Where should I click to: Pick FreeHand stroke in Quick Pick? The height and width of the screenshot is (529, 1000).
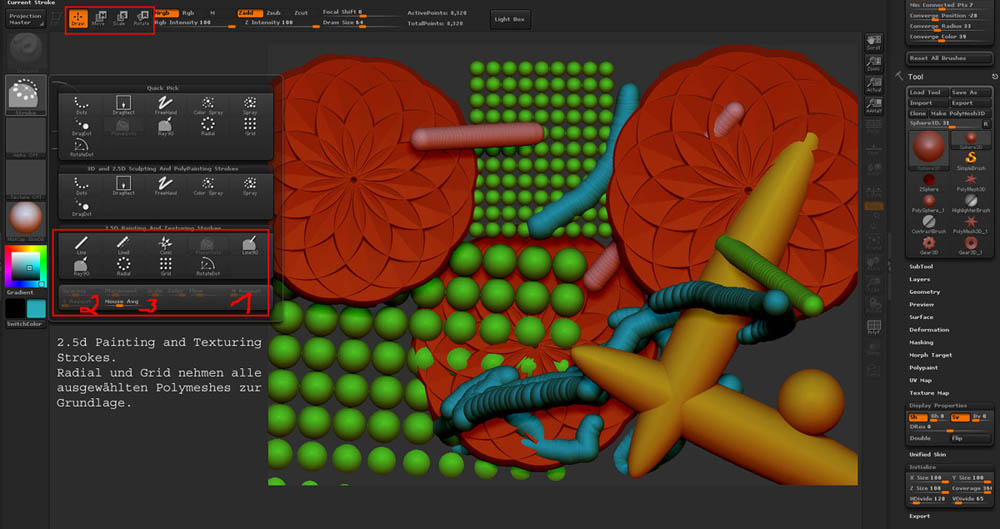166,105
